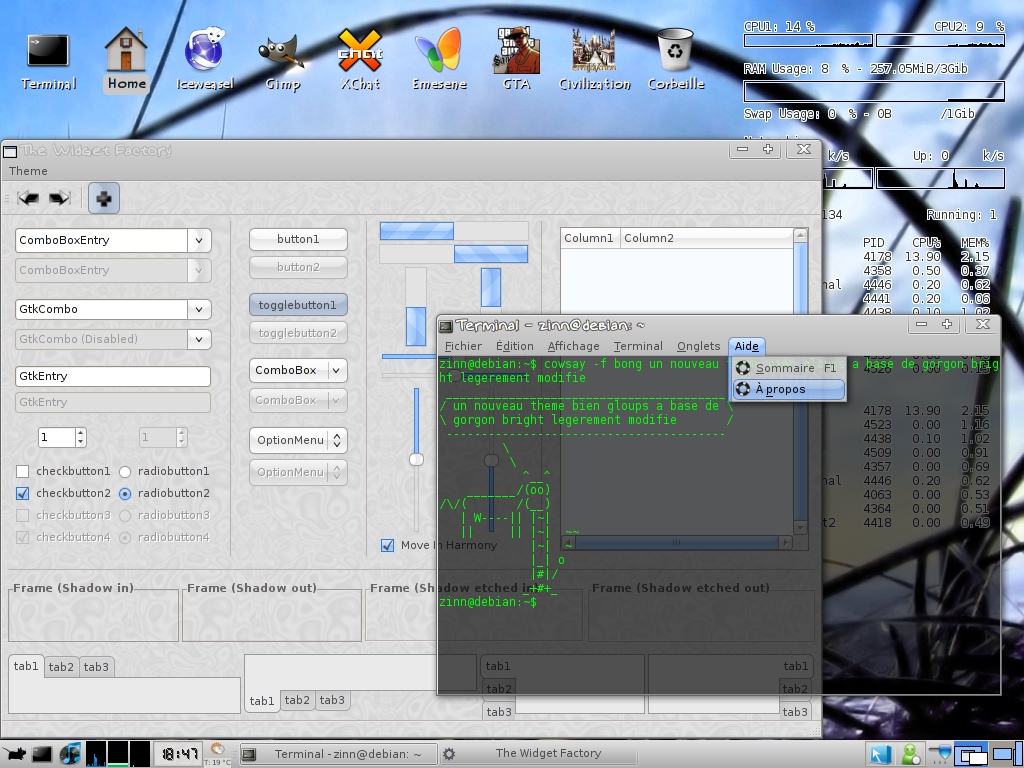Click the panel clock showing 18:47

180,755
